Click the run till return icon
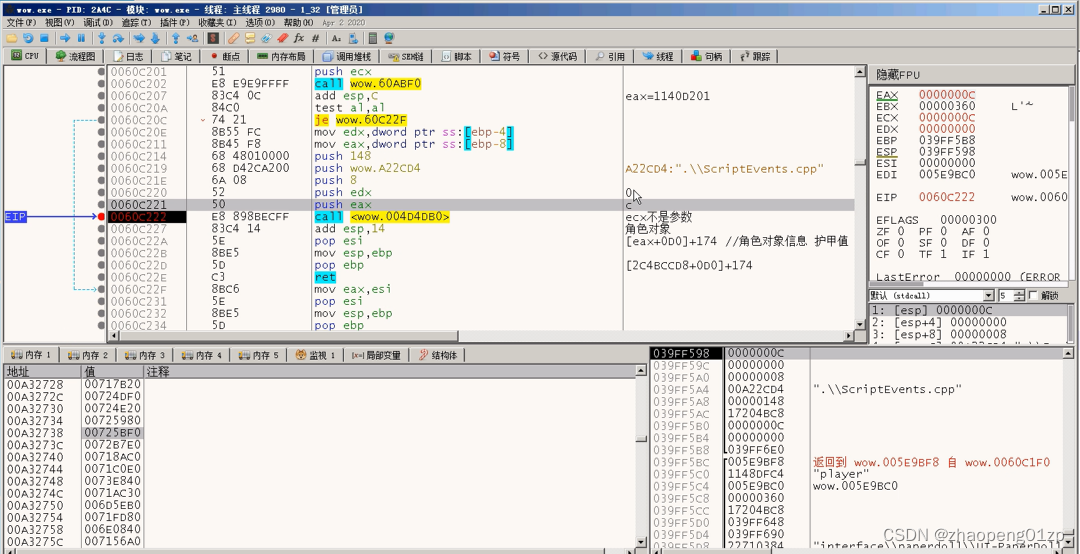The image size is (1080, 554). [176, 38]
